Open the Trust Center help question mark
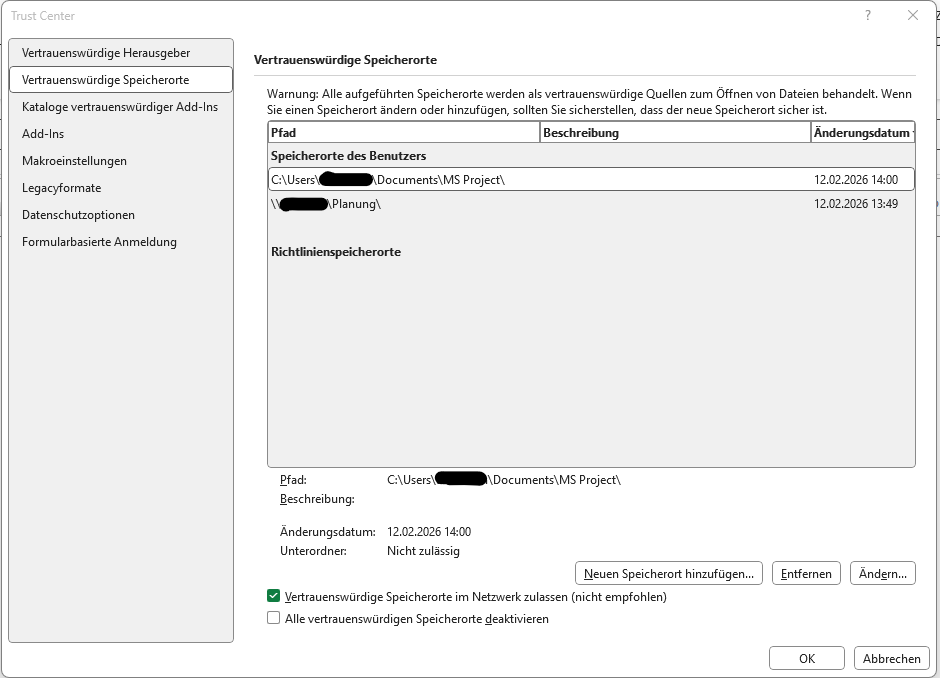Image resolution: width=940 pixels, height=678 pixels. [x=867, y=16]
